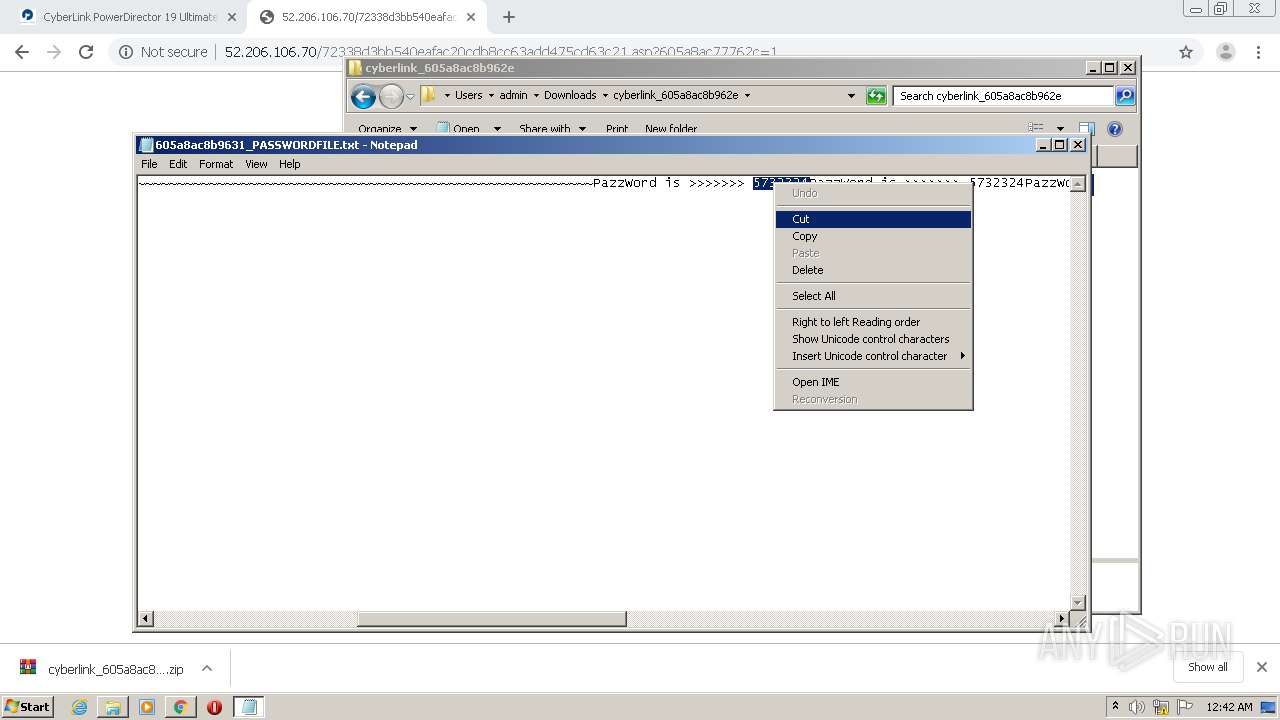Open Notepad View menu
Screen dimensions: 1280x720
tap(256, 164)
